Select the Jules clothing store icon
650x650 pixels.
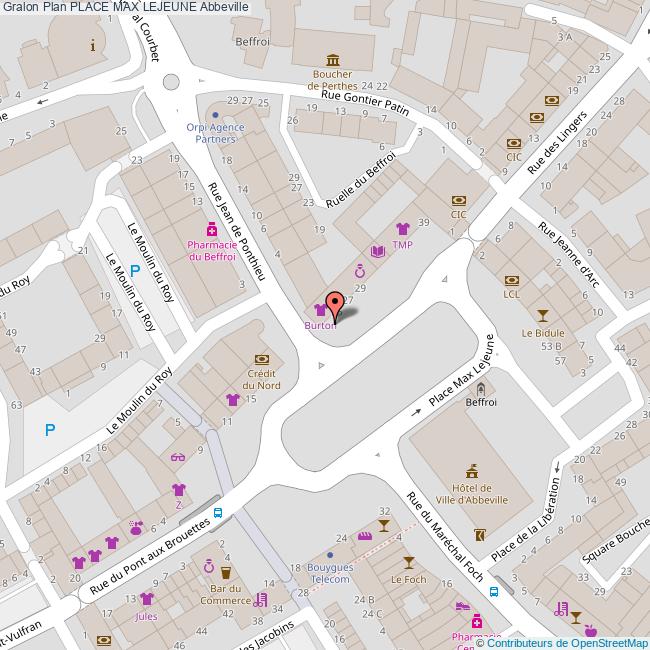point(146,599)
